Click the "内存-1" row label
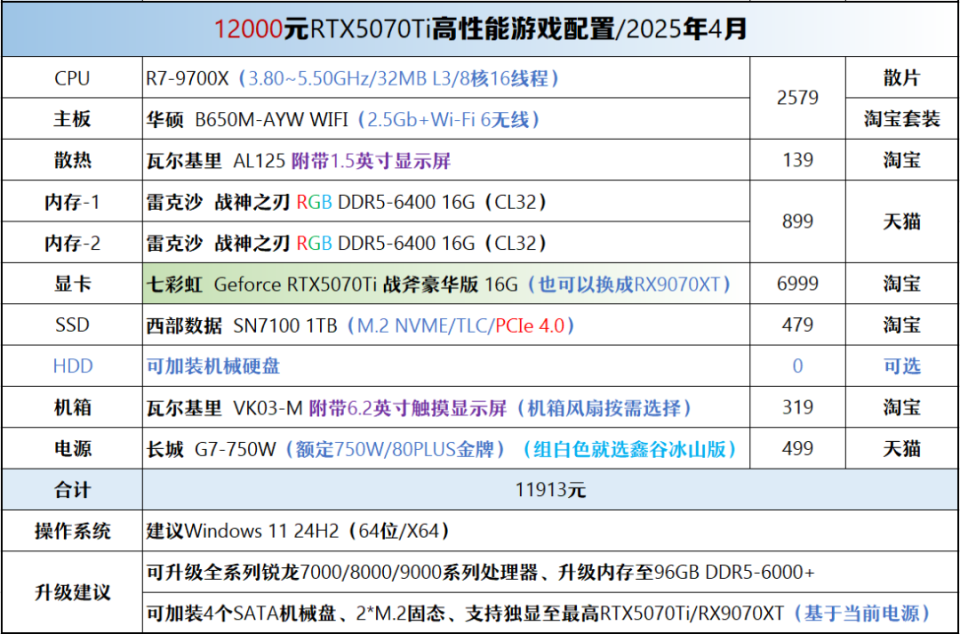 [72, 201]
